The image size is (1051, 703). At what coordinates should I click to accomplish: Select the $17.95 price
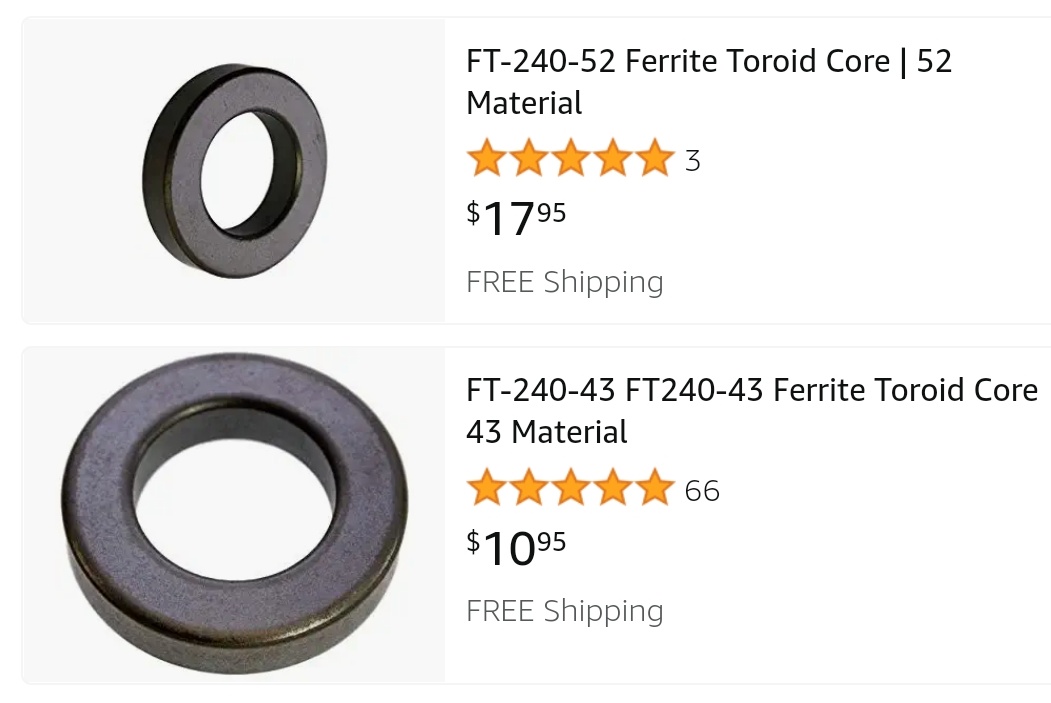pyautogui.click(x=516, y=217)
